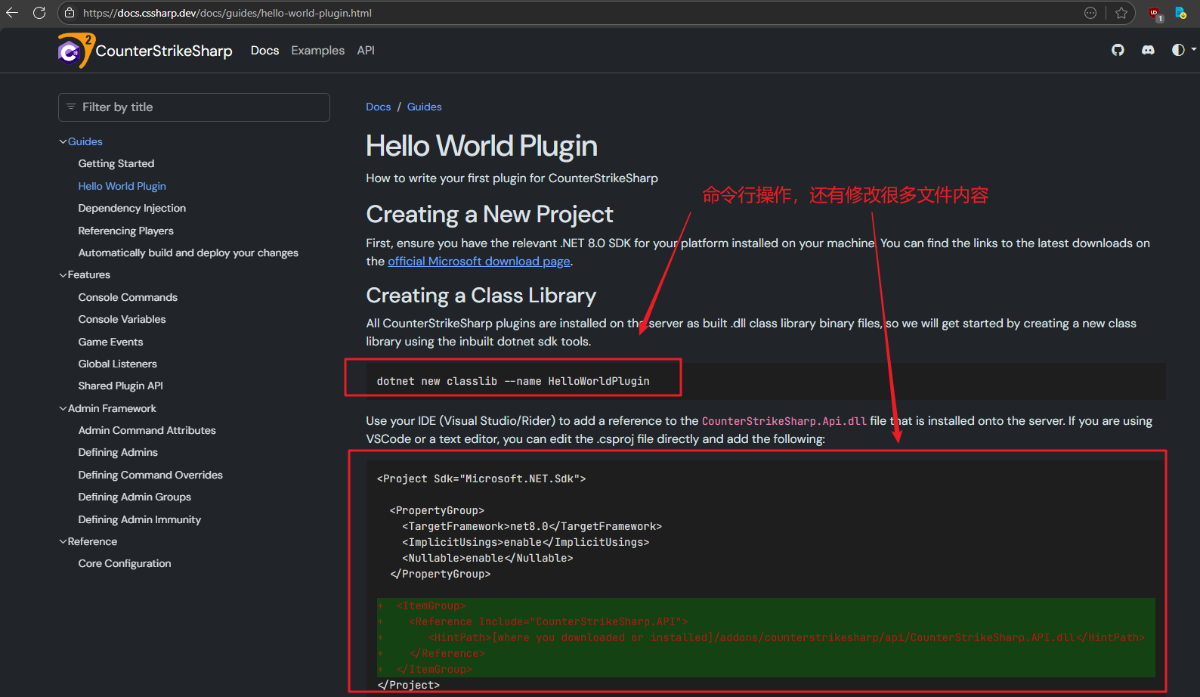Open the circled ellipsis icon in the address bar
This screenshot has width=1200, height=697.
[1090, 13]
